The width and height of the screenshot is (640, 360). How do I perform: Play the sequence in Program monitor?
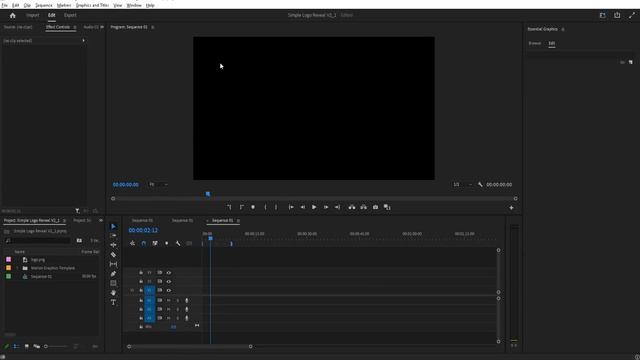click(x=314, y=207)
